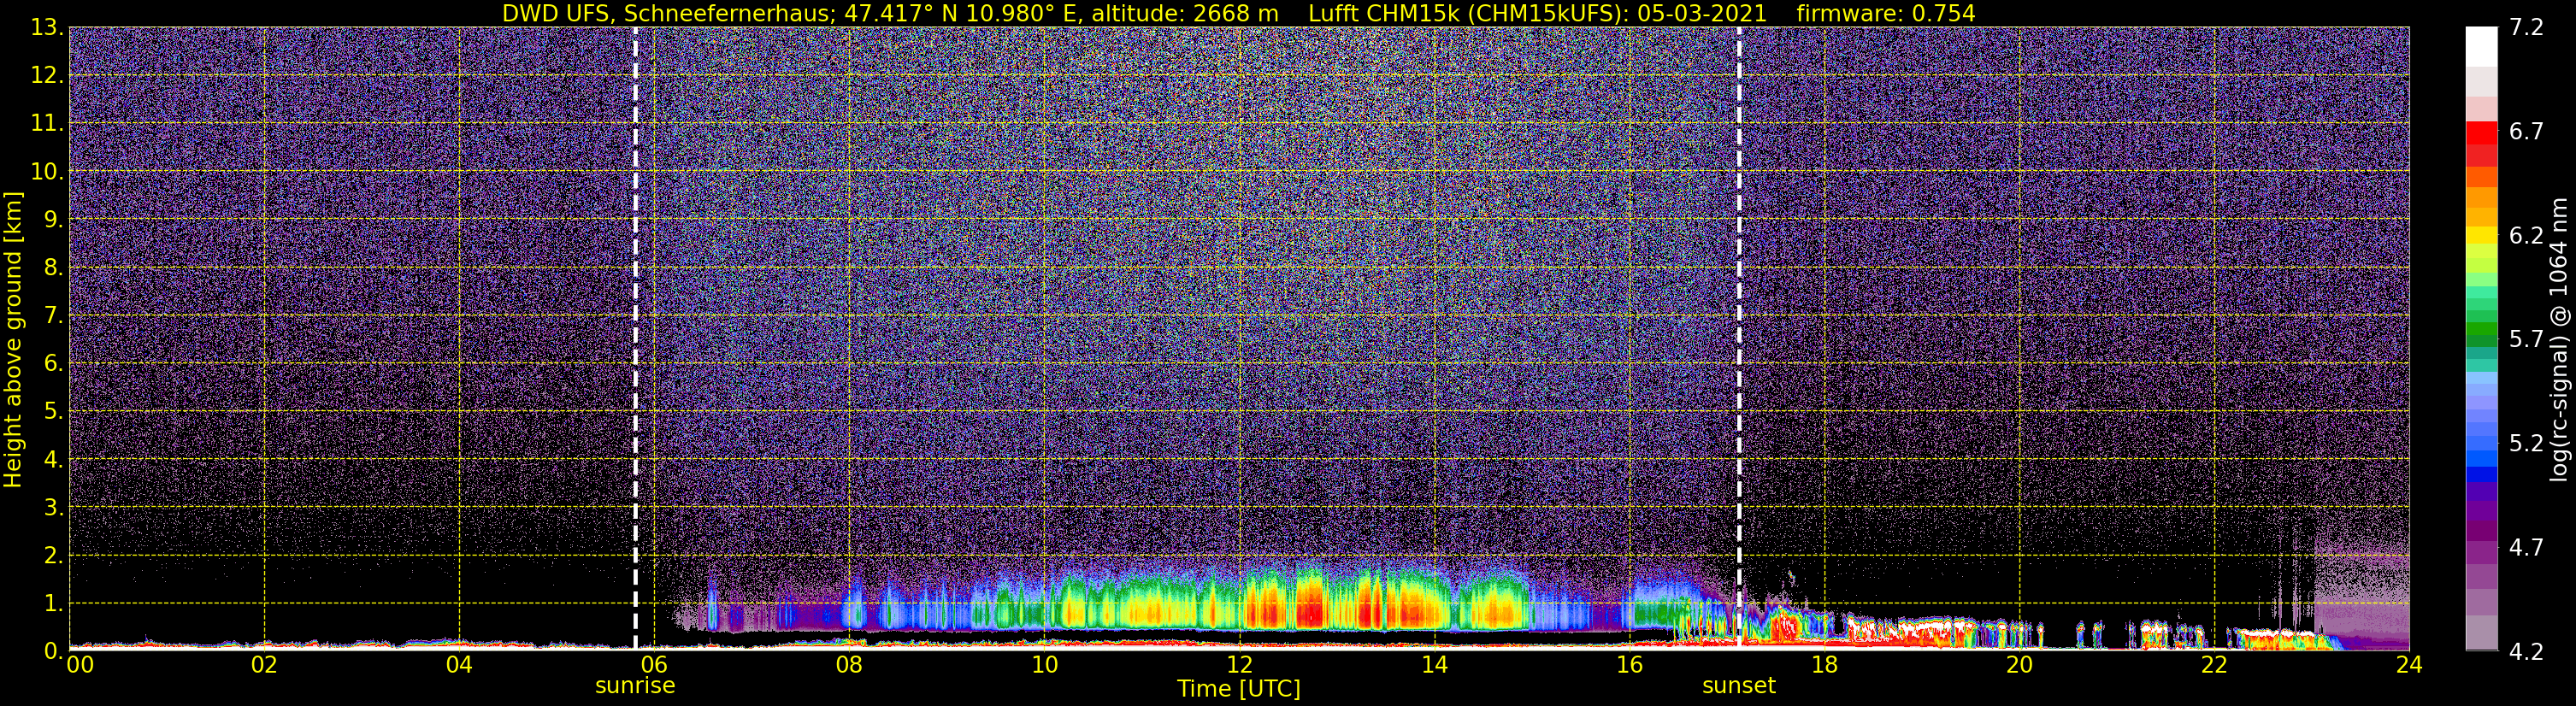Image resolution: width=2576 pixels, height=706 pixels.
Task: Click the '4.' height tick label
Action: 53,459
